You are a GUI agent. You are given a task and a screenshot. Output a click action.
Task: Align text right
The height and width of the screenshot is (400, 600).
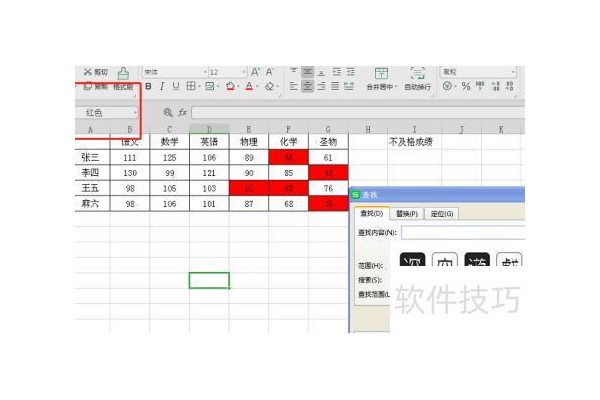click(321, 86)
